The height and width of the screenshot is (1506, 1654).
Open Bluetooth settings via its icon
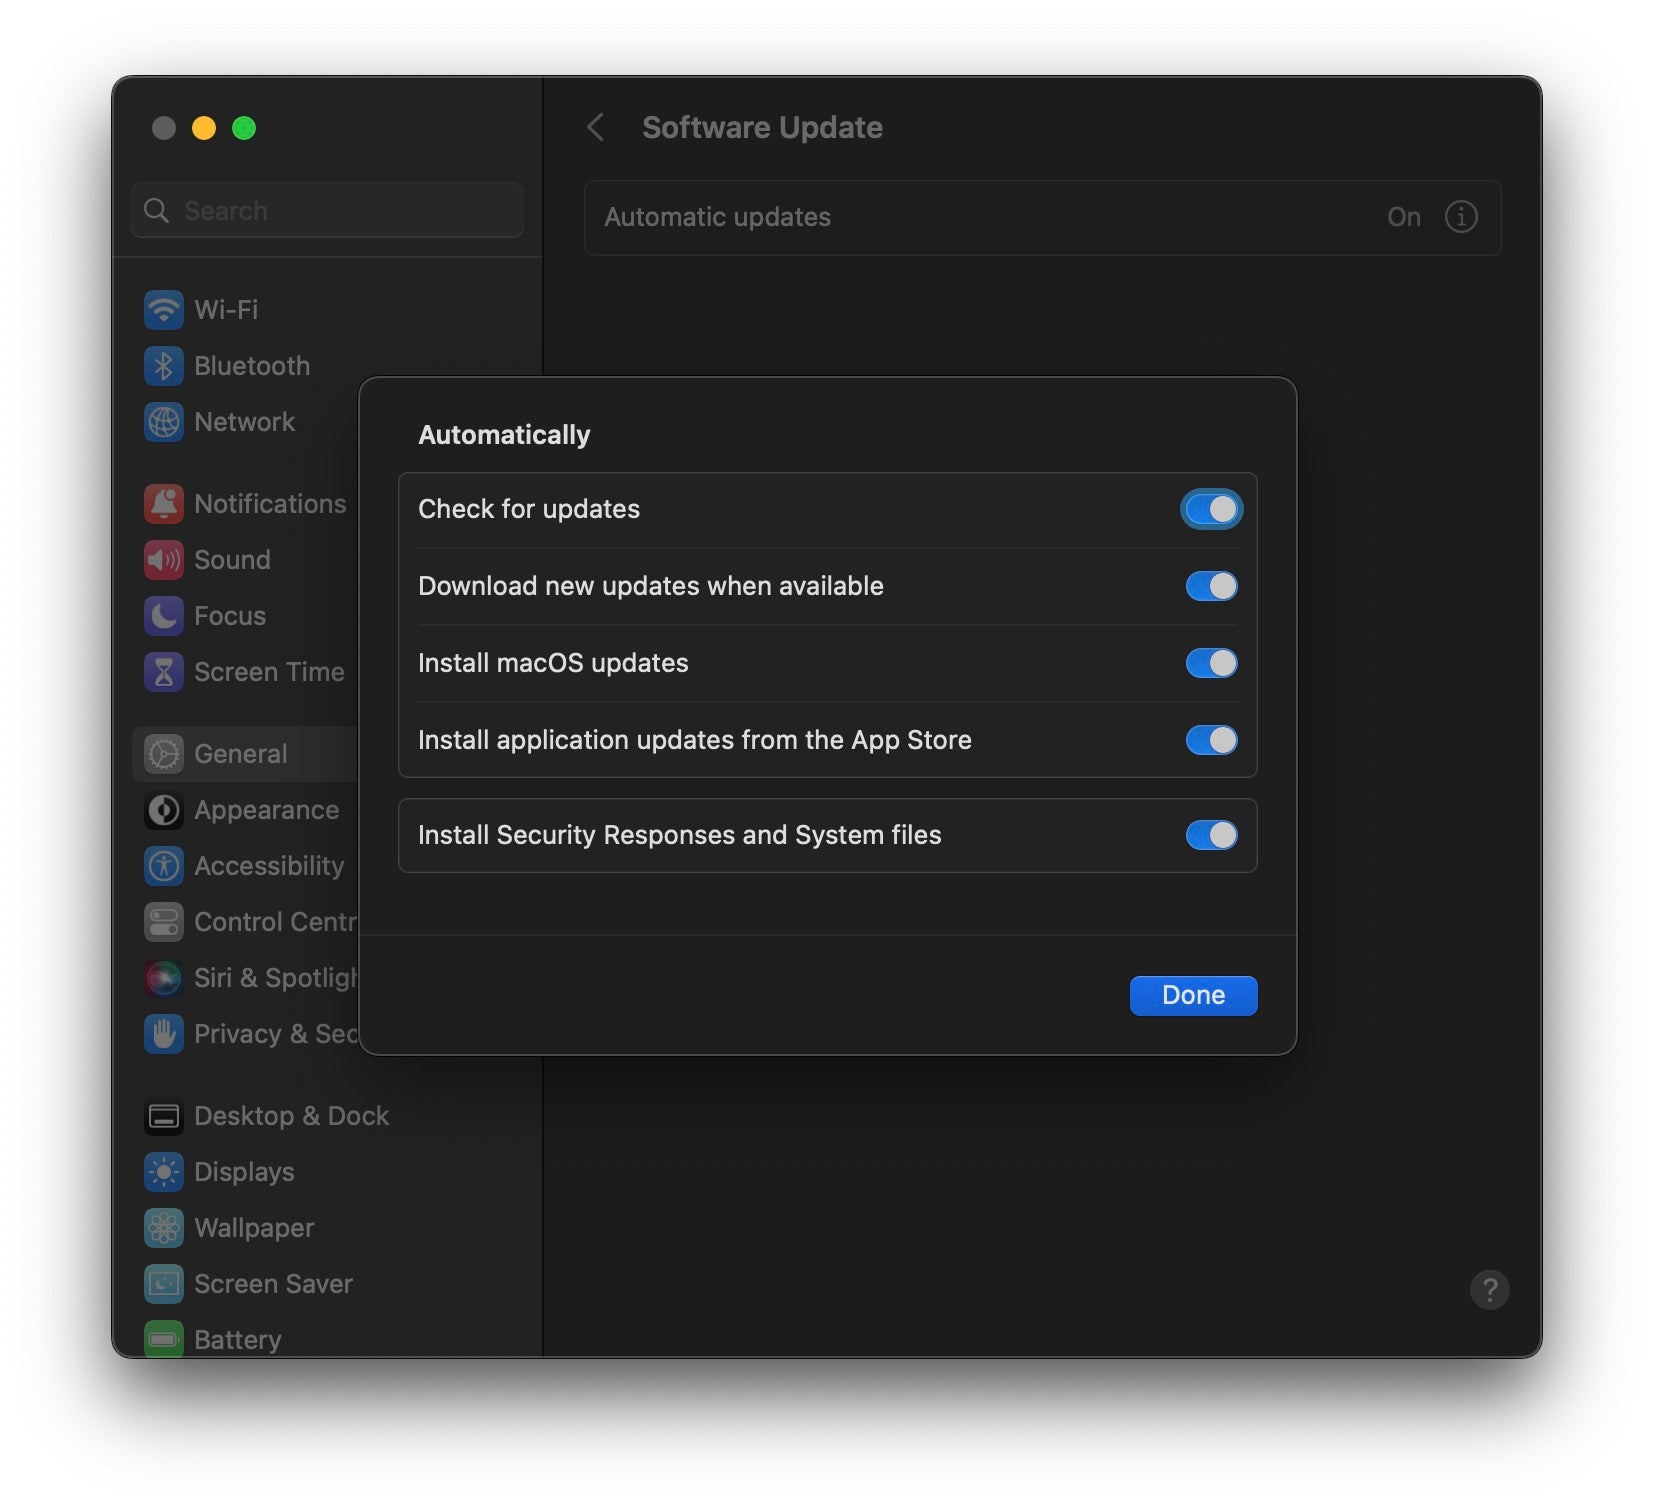(x=163, y=366)
